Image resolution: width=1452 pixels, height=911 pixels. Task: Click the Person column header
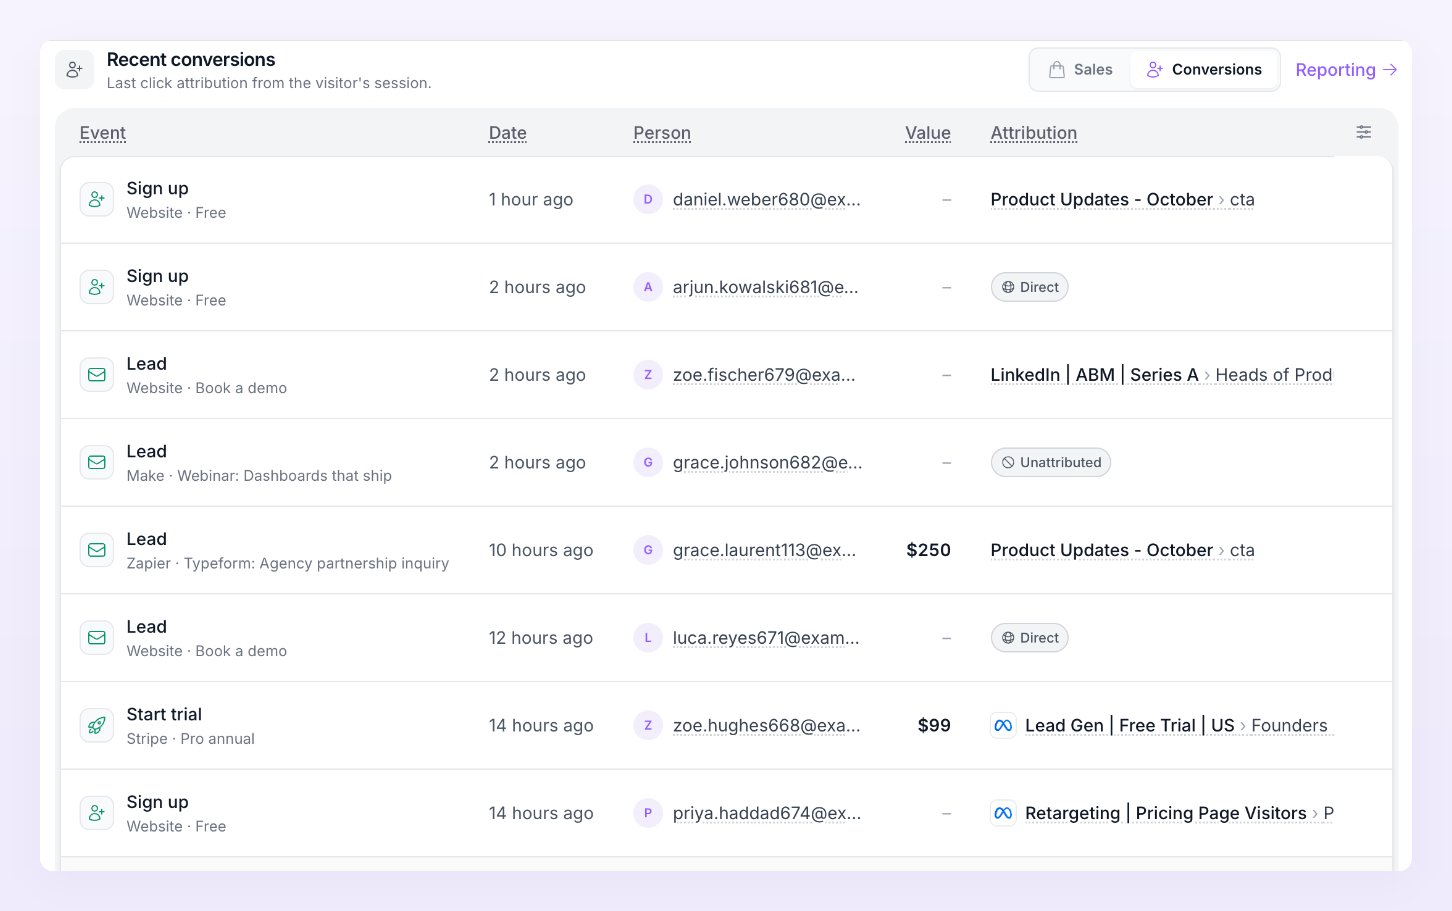(662, 133)
